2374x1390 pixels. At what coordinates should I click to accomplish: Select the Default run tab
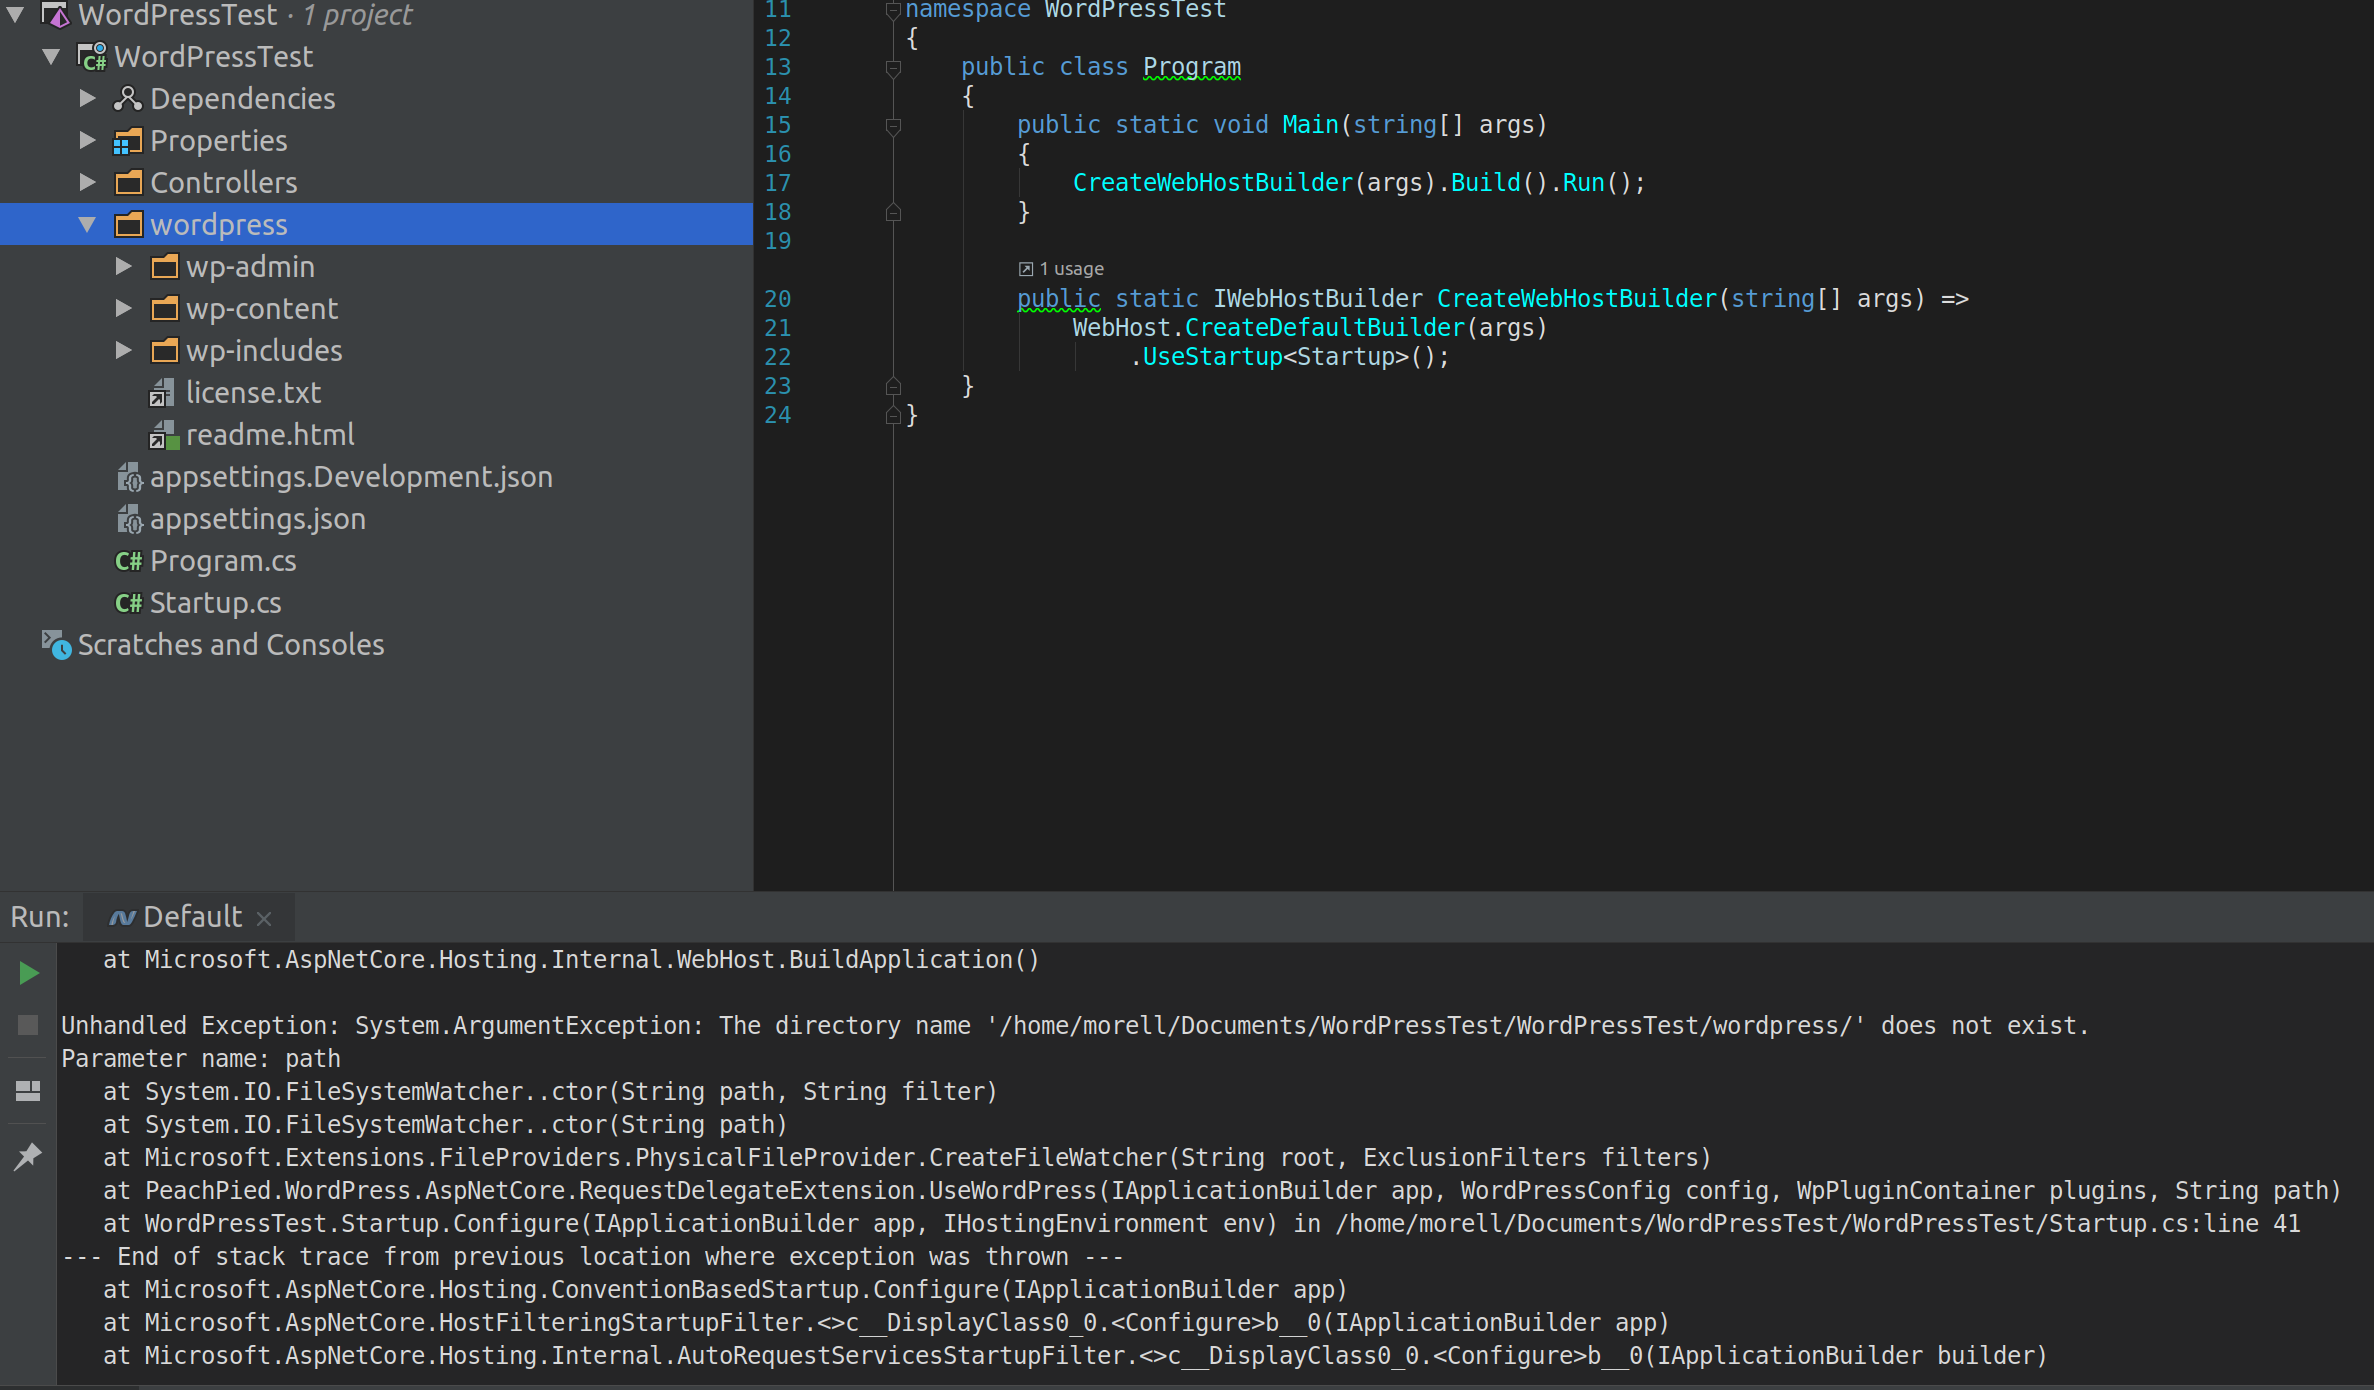click(x=191, y=917)
